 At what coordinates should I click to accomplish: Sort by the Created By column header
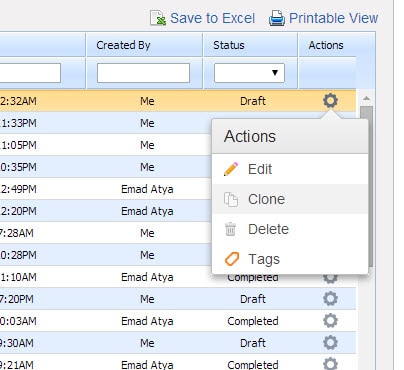pos(123,45)
